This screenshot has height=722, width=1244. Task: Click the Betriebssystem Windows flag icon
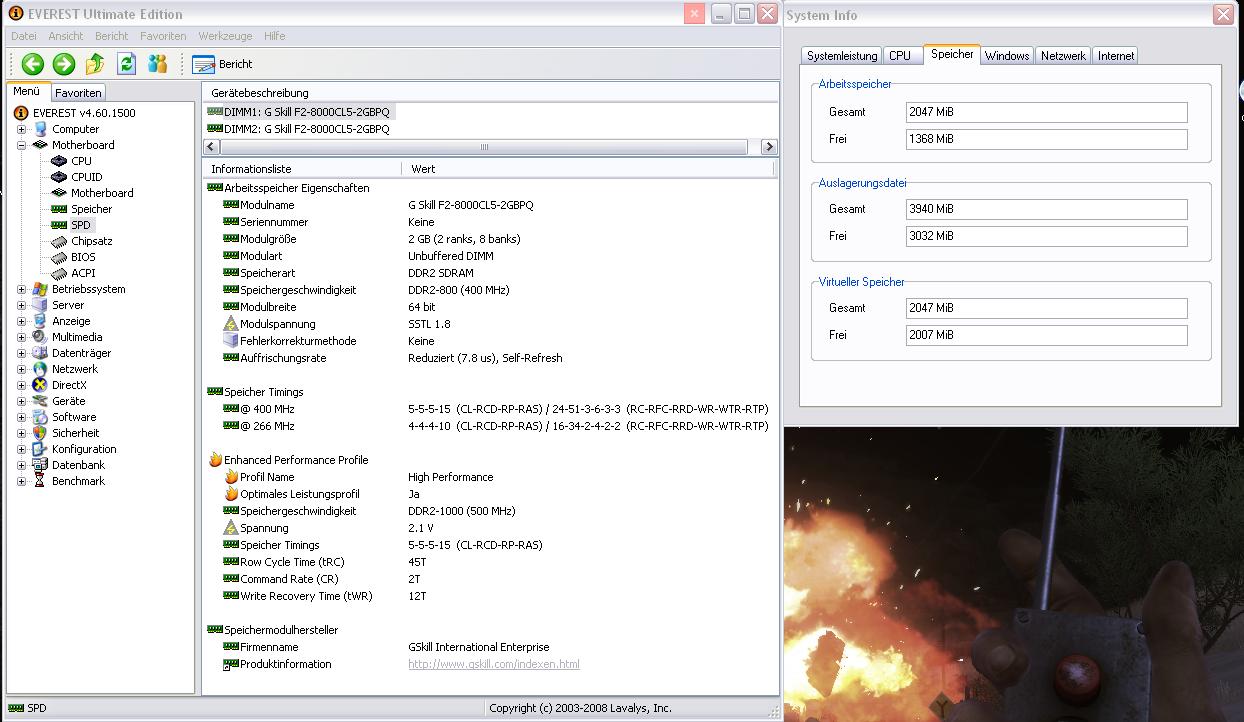click(x=40, y=289)
